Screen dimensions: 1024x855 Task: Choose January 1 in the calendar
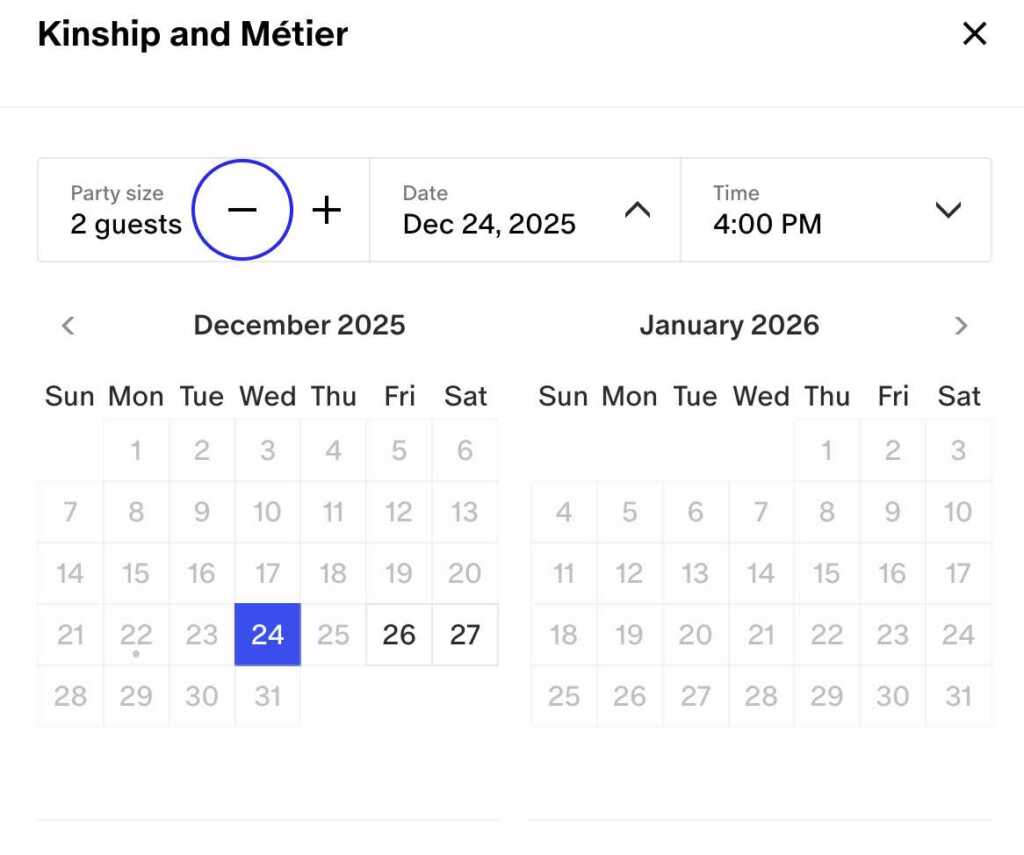tap(827, 451)
